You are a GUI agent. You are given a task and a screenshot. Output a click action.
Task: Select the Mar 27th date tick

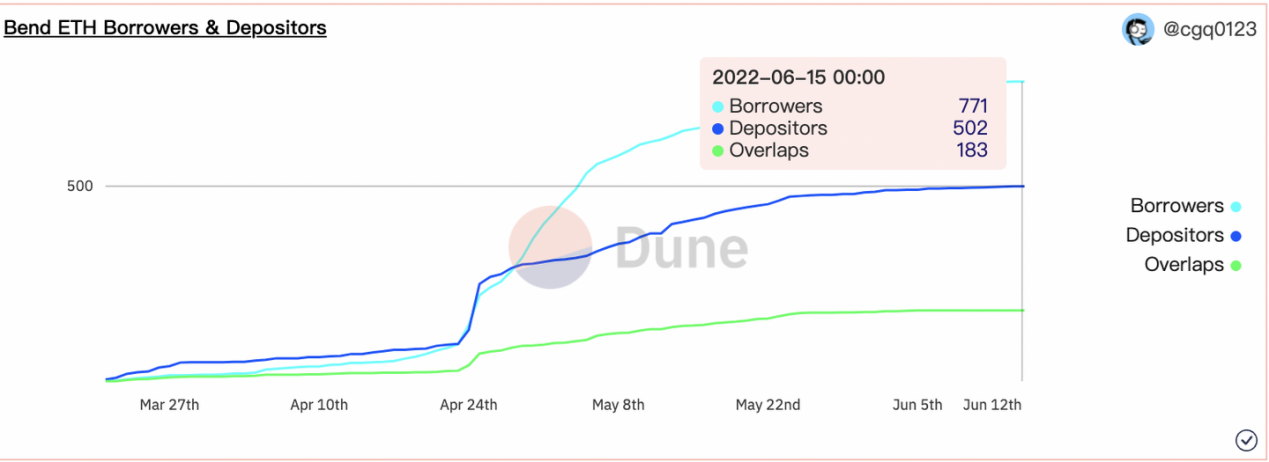coord(169,405)
